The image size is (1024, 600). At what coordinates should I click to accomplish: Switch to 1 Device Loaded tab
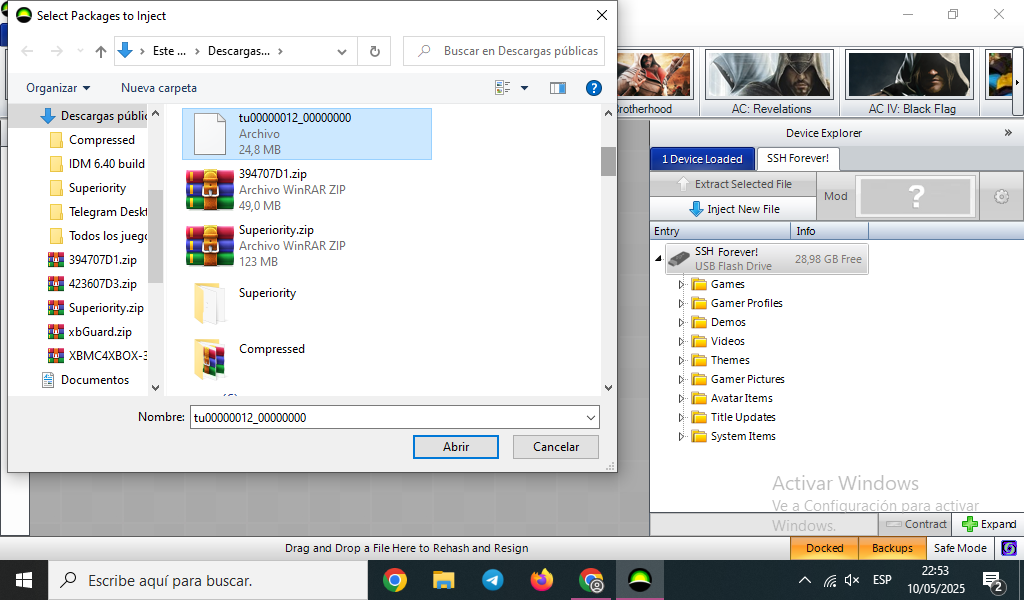(x=702, y=159)
